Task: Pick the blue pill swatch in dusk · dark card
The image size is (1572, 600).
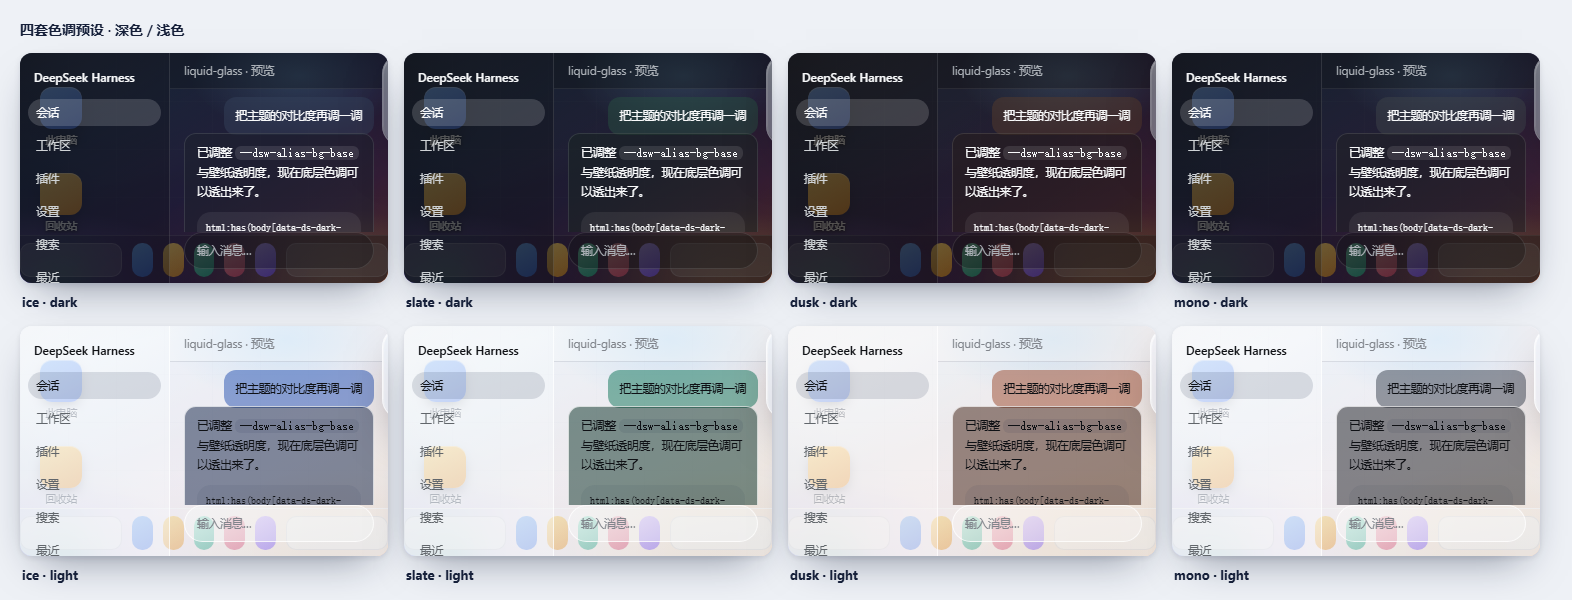Action: tap(910, 259)
